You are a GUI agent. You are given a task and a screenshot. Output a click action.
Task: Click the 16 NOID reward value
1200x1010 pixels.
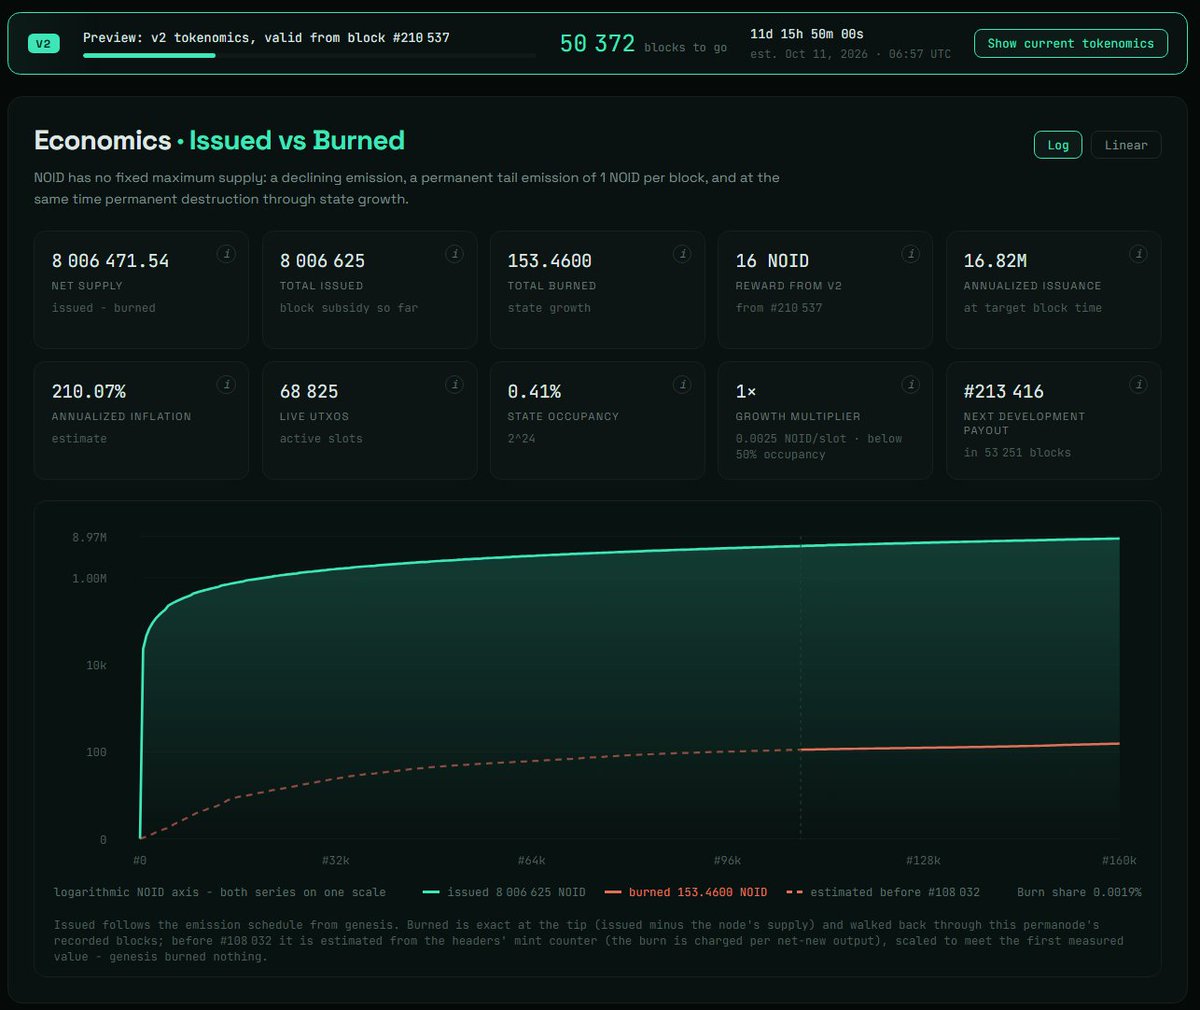coord(772,261)
